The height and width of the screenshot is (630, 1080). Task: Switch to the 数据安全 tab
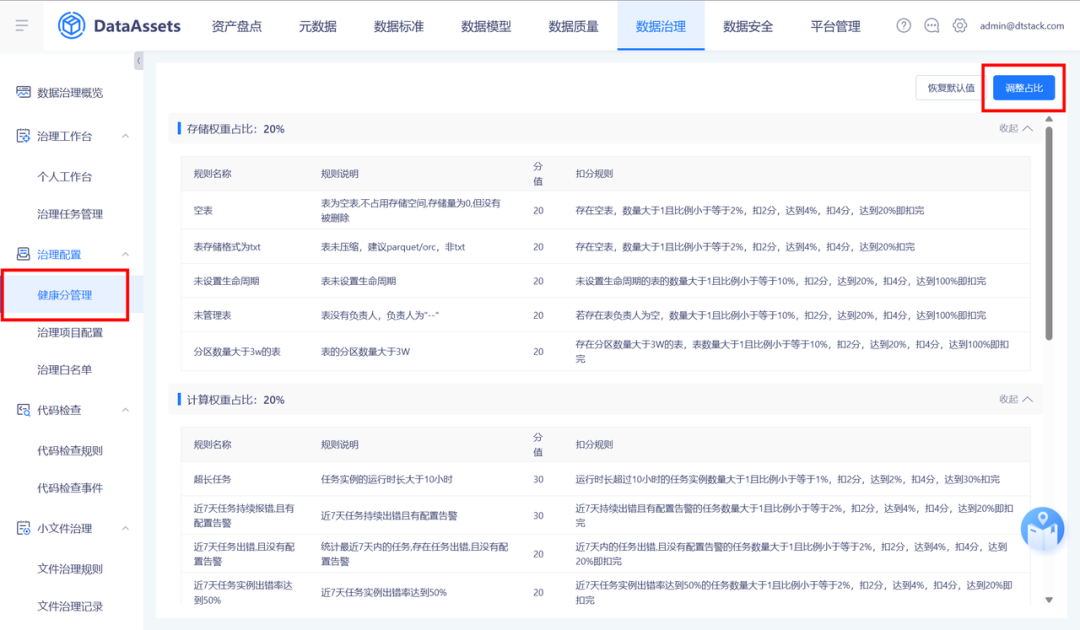click(x=748, y=26)
